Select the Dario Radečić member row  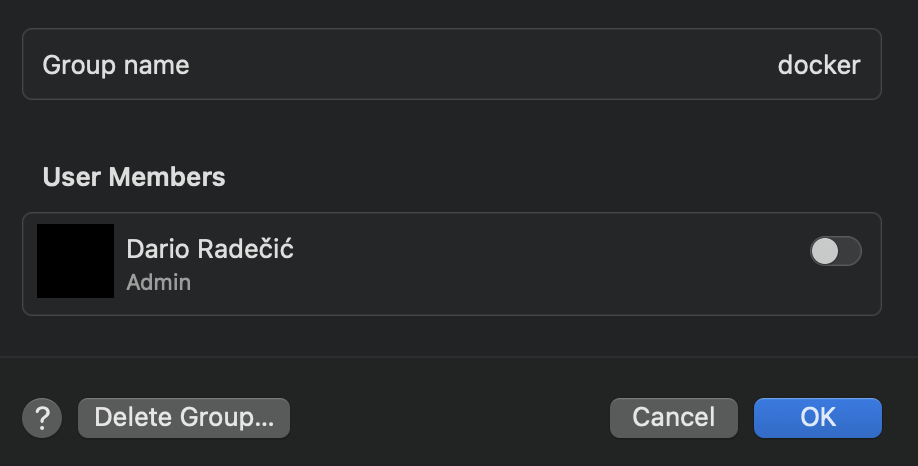452,264
